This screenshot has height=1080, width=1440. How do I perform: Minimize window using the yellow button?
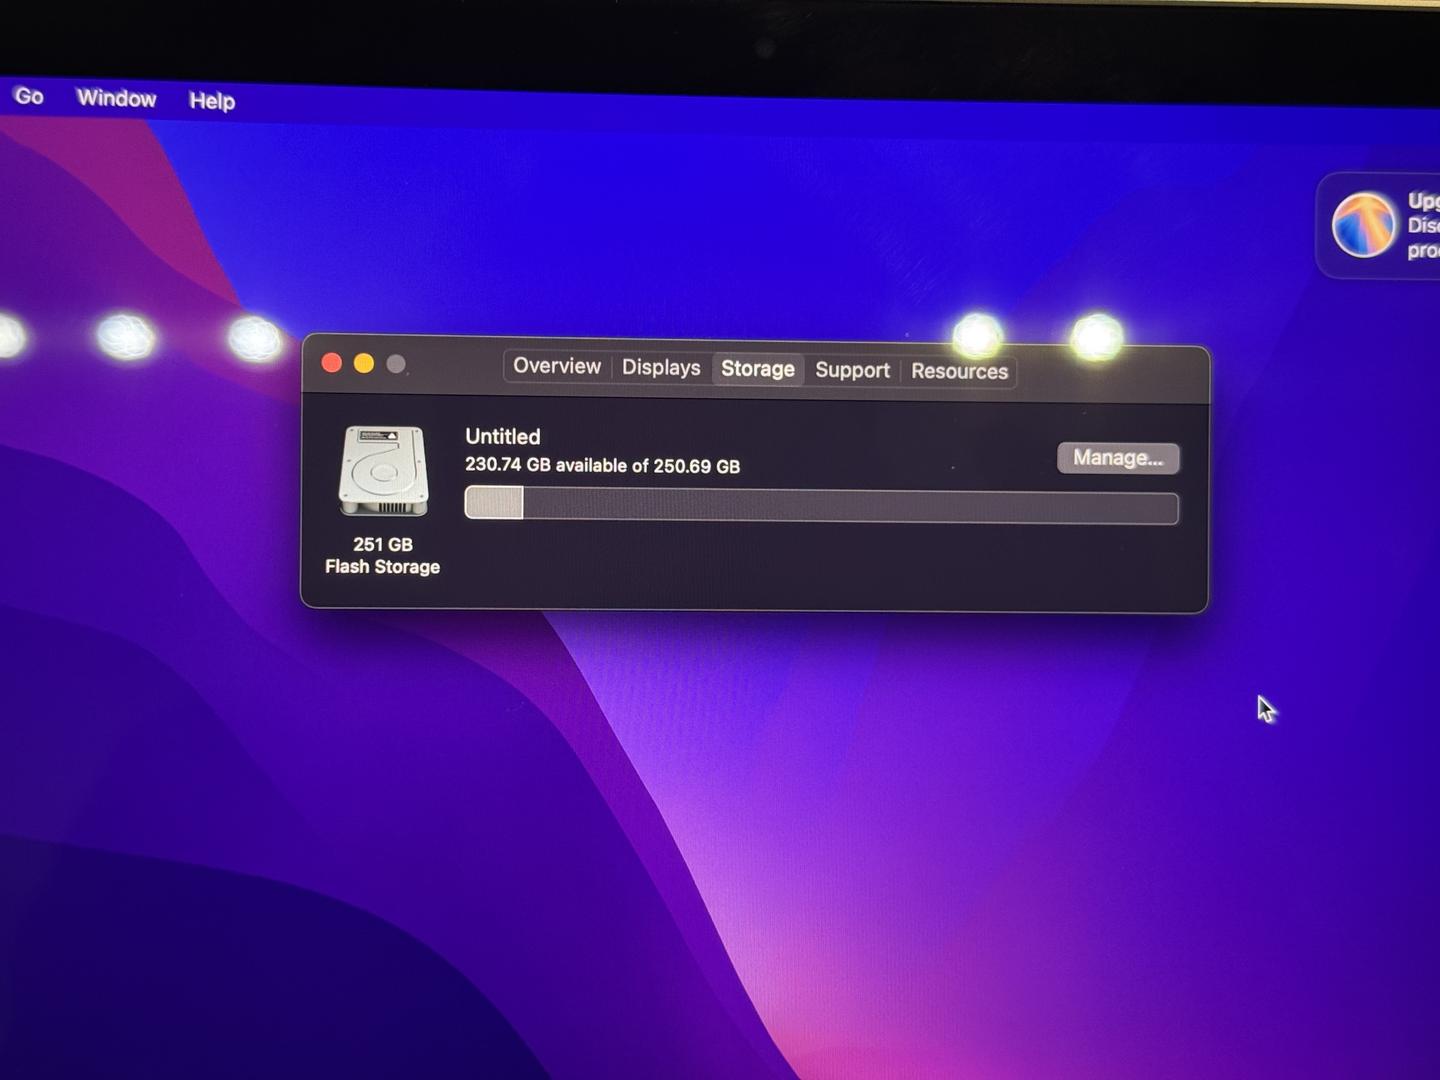tap(364, 364)
